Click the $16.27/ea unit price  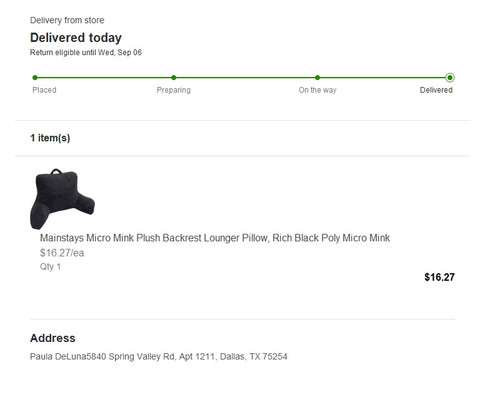[x=62, y=253]
